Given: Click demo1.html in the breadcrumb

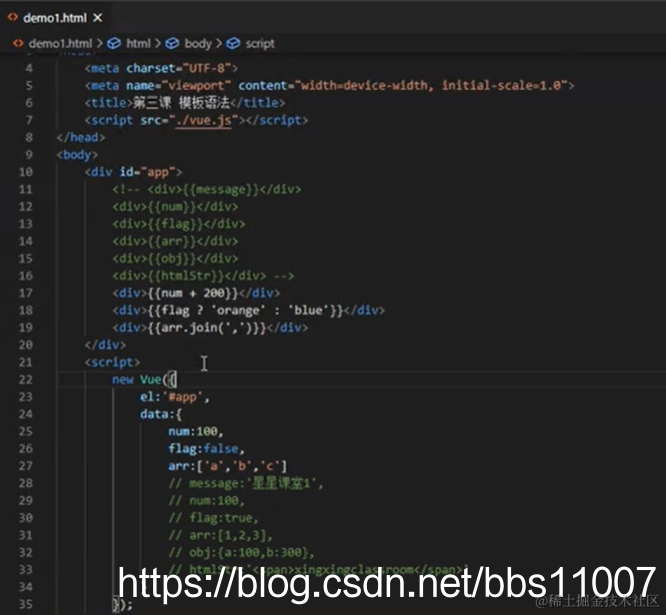Looking at the screenshot, I should pyautogui.click(x=60, y=43).
